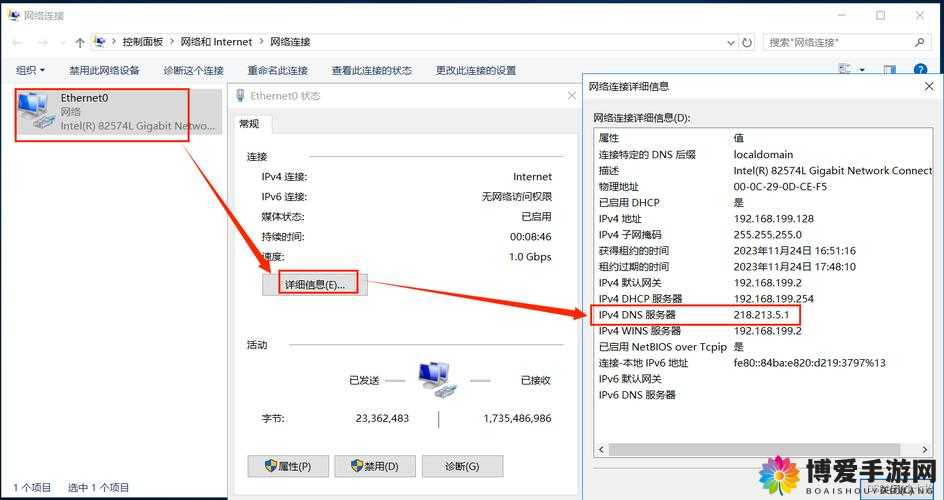
Task: Click the Network Connections window title icon
Action: point(13,16)
